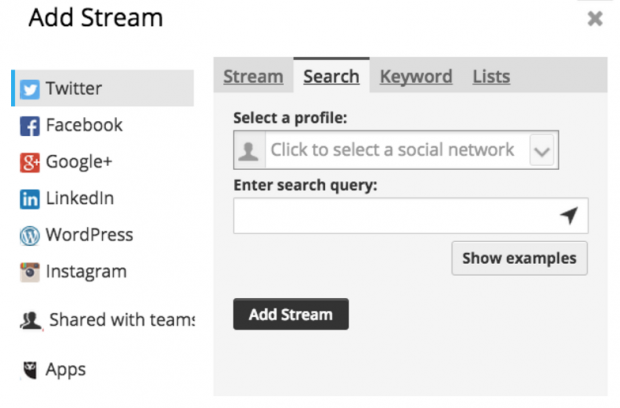Click the Shared with teams people icon
620x408 pixels.
(30, 321)
